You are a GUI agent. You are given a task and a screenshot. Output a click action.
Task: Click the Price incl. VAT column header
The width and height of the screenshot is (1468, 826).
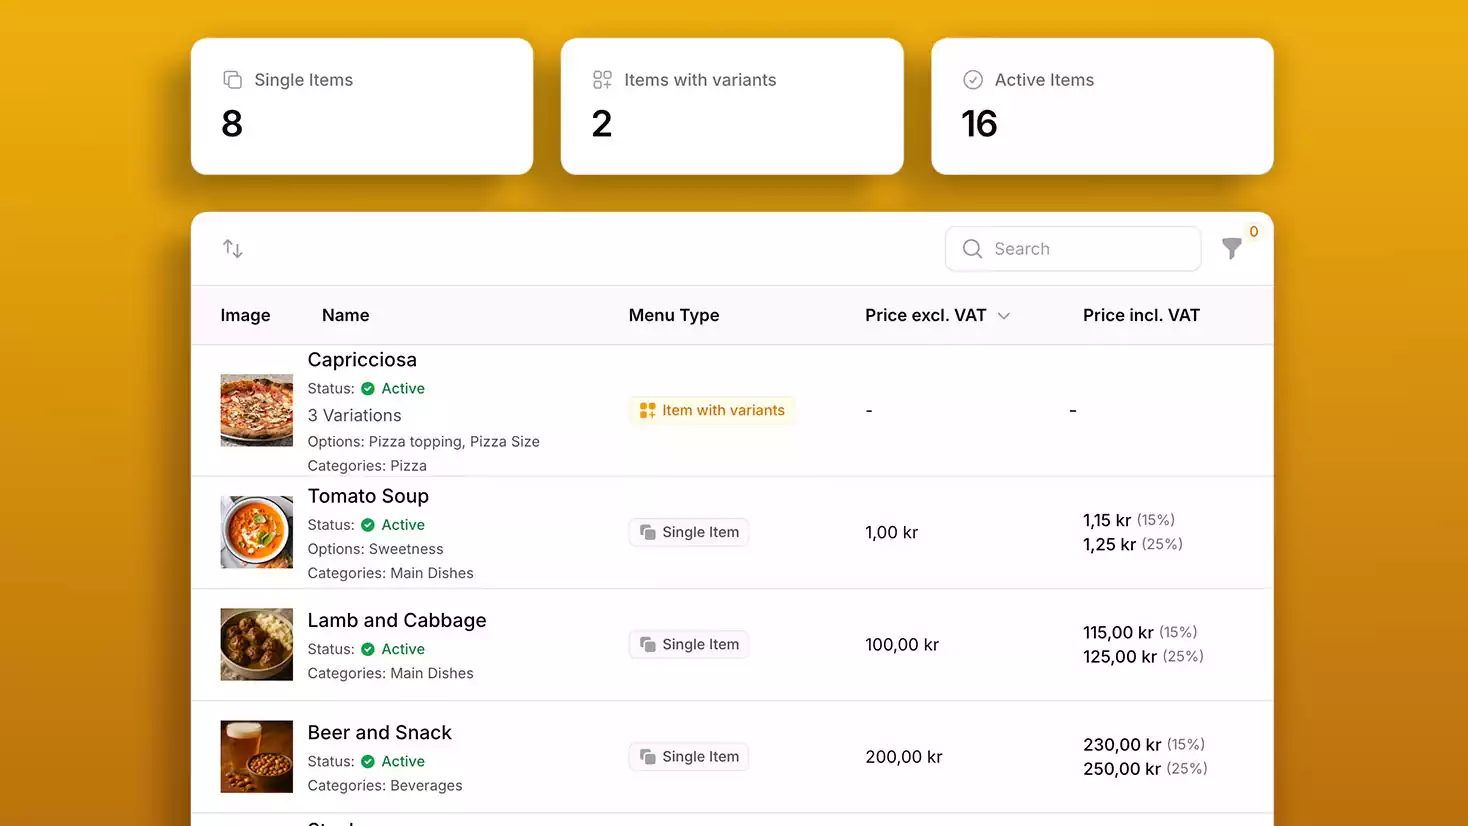point(1141,316)
